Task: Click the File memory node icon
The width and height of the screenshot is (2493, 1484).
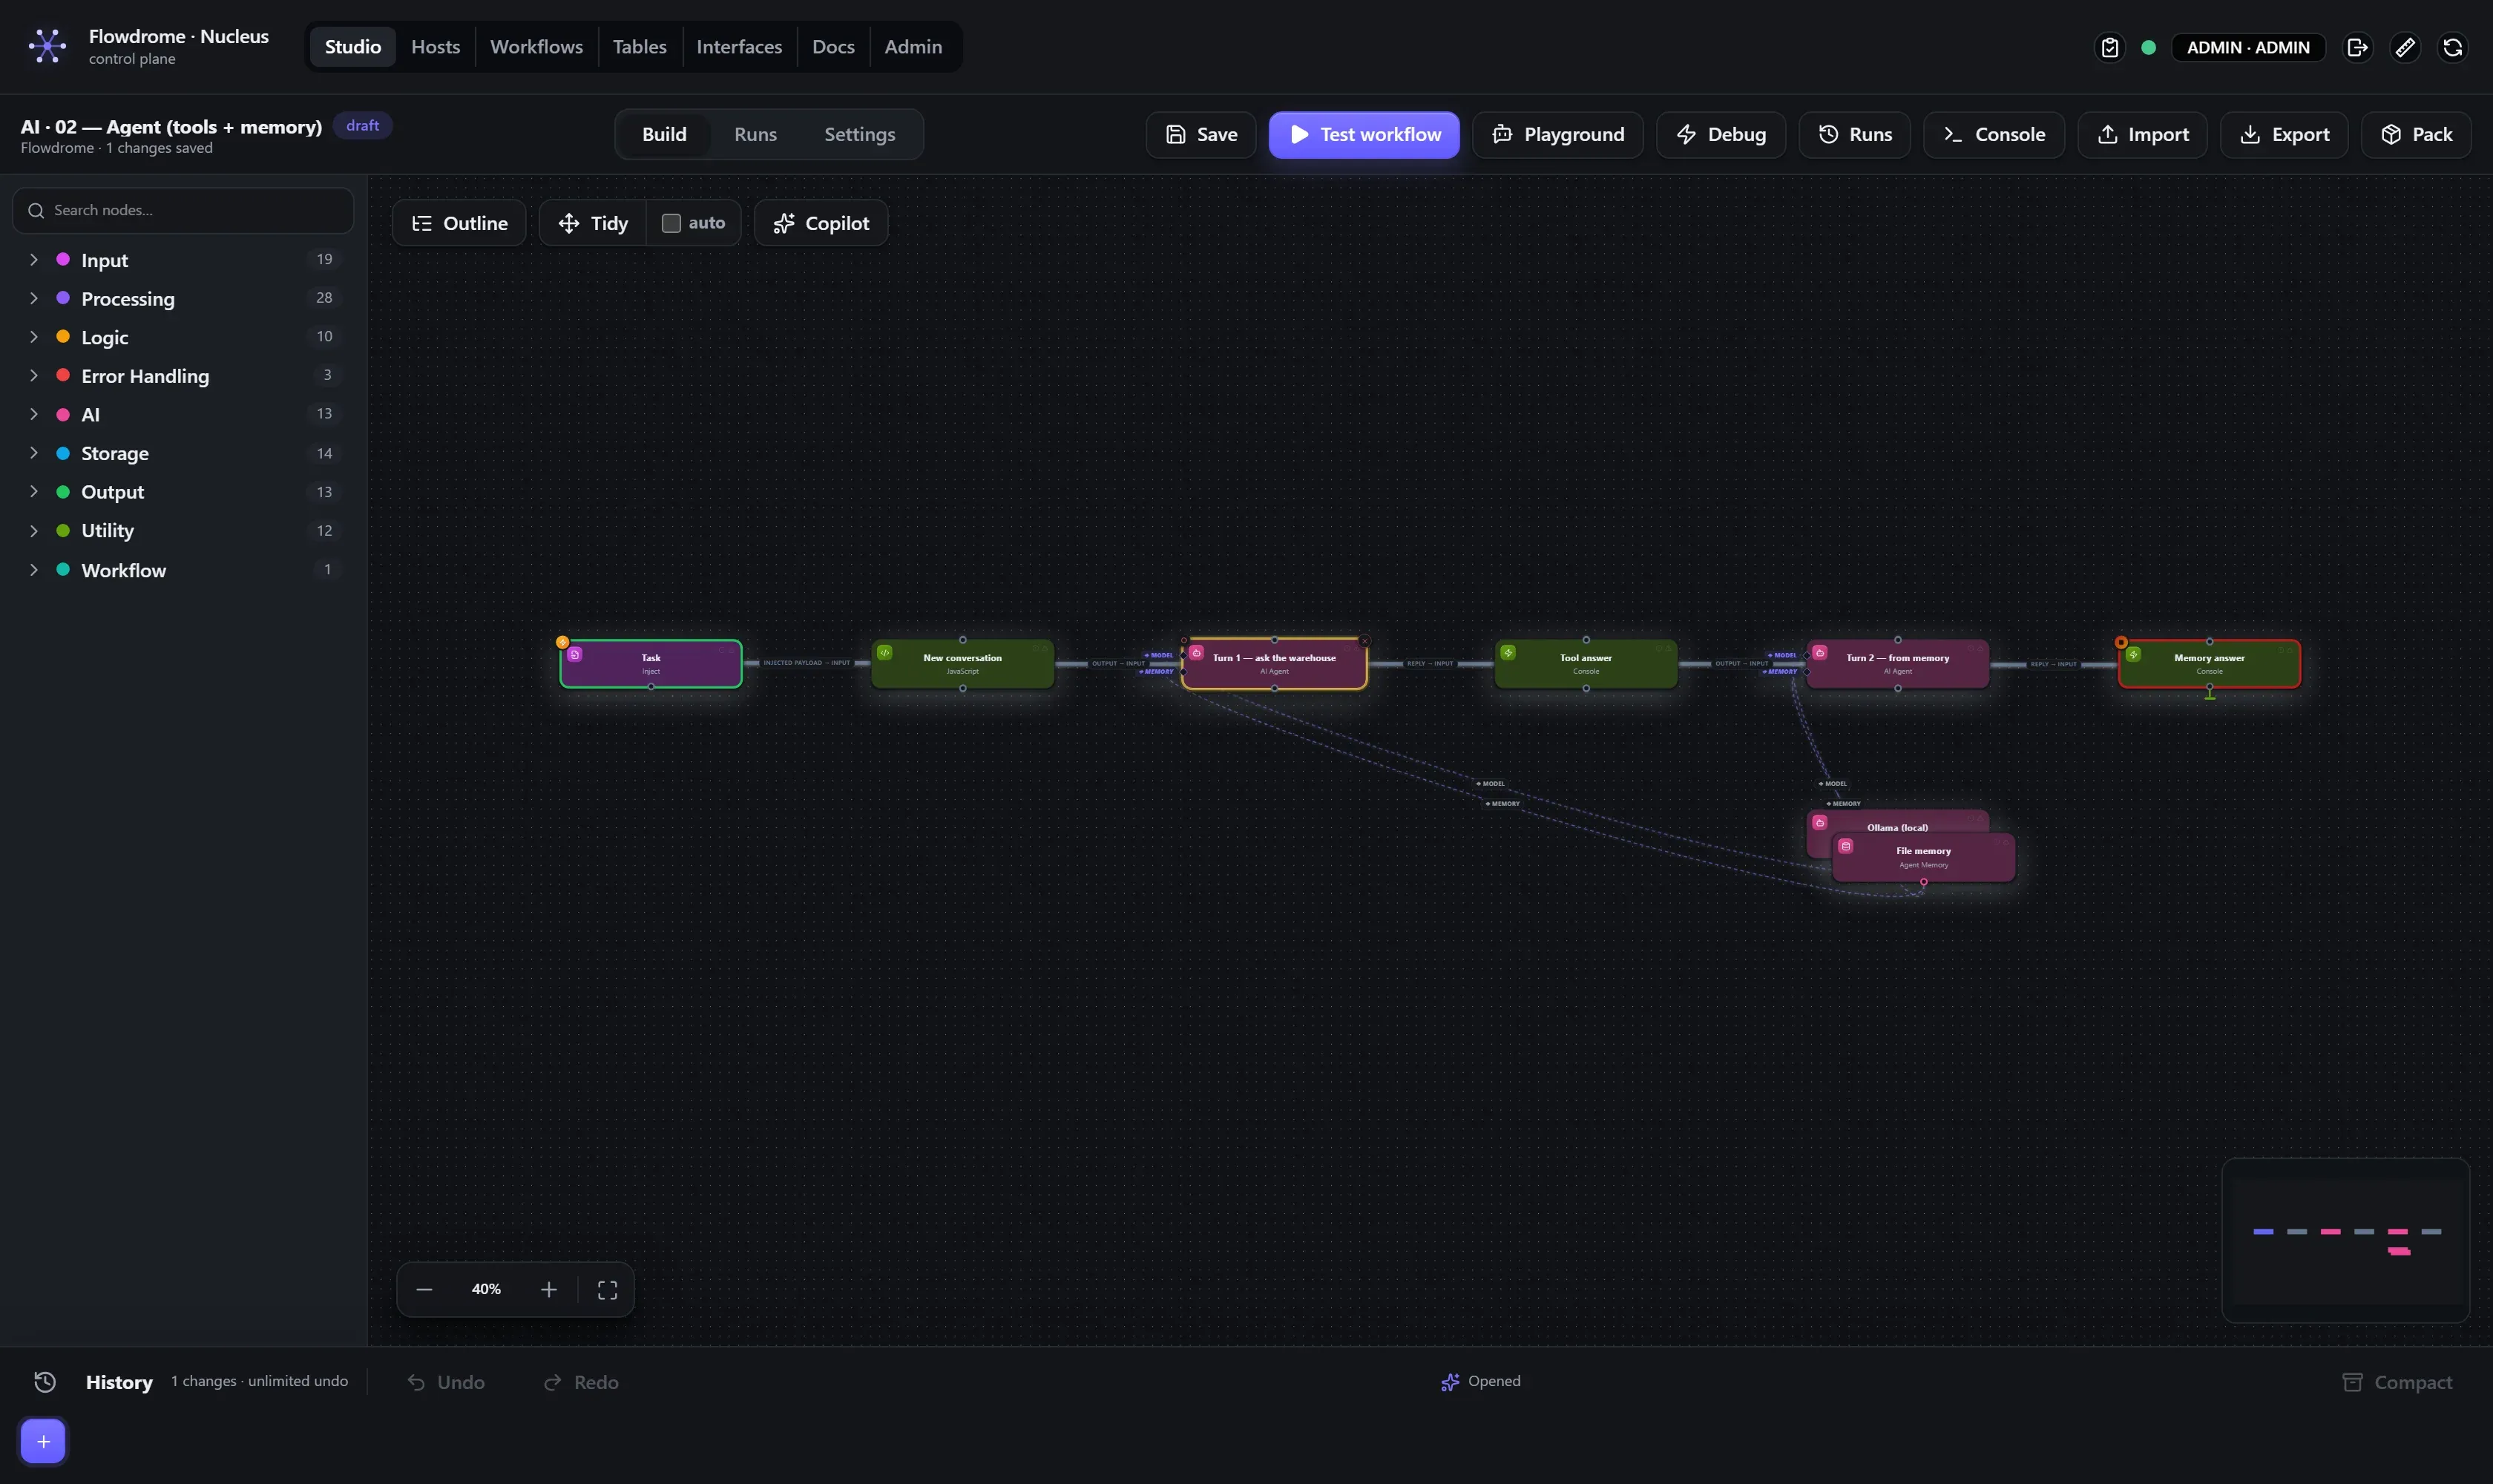Action: [1846, 846]
